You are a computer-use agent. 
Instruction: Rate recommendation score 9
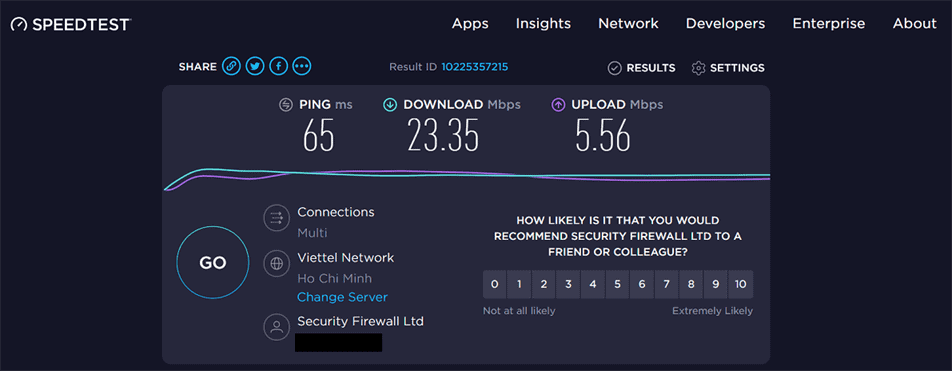pyautogui.click(x=716, y=284)
